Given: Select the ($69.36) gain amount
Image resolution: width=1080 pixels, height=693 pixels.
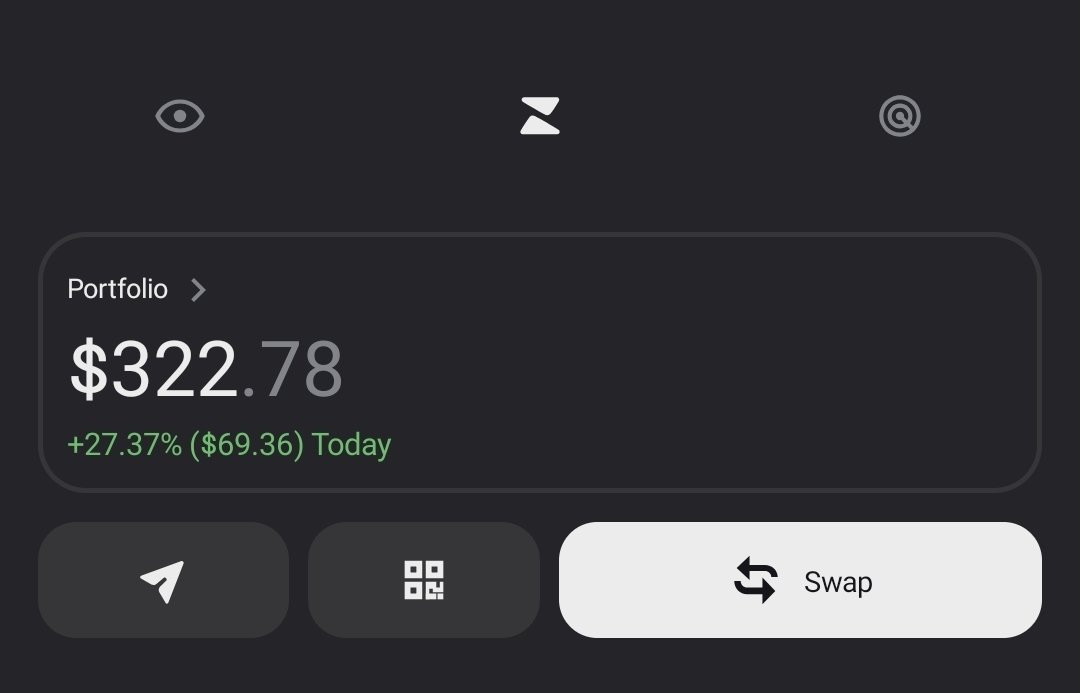Looking at the screenshot, I should (252, 445).
